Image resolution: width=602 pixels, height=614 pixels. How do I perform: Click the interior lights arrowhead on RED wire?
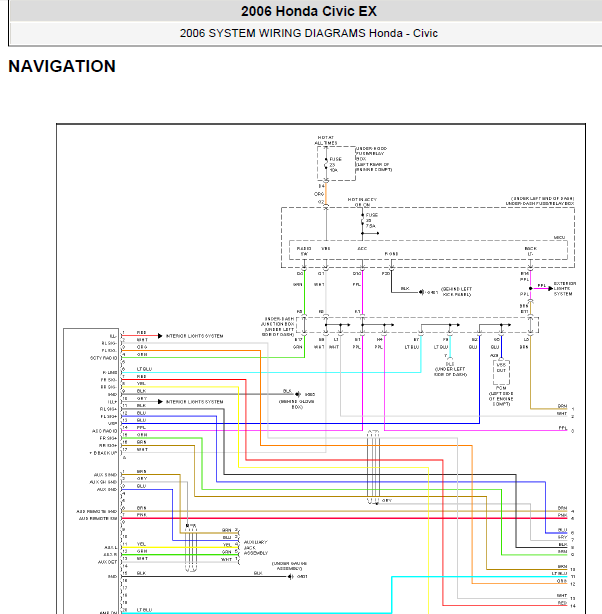click(x=160, y=336)
